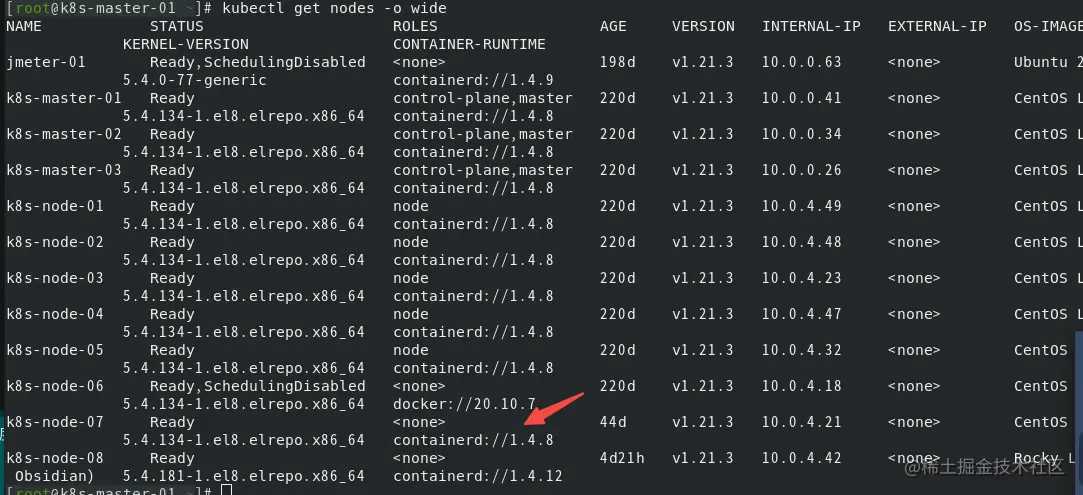Click the age value 4d21h
1083x495 pixels.
pyautogui.click(x=622, y=458)
